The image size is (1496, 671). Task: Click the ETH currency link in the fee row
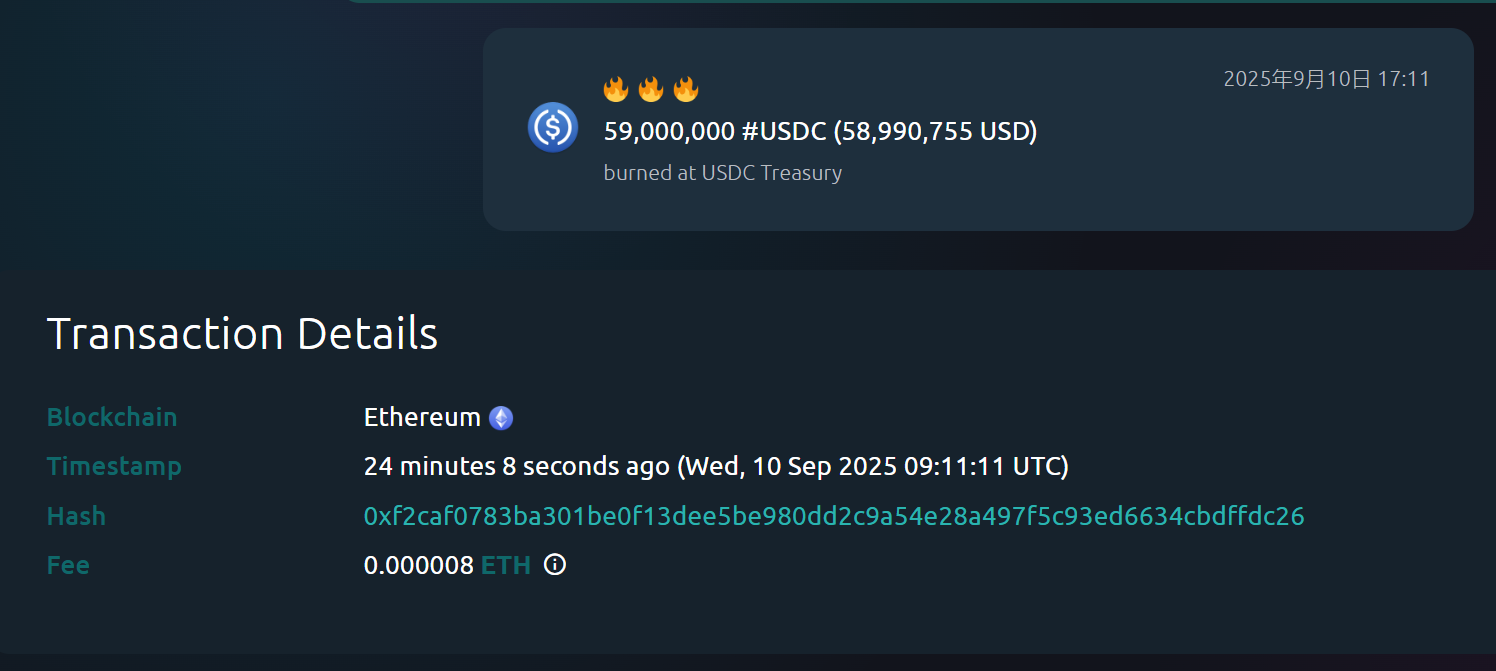click(507, 565)
